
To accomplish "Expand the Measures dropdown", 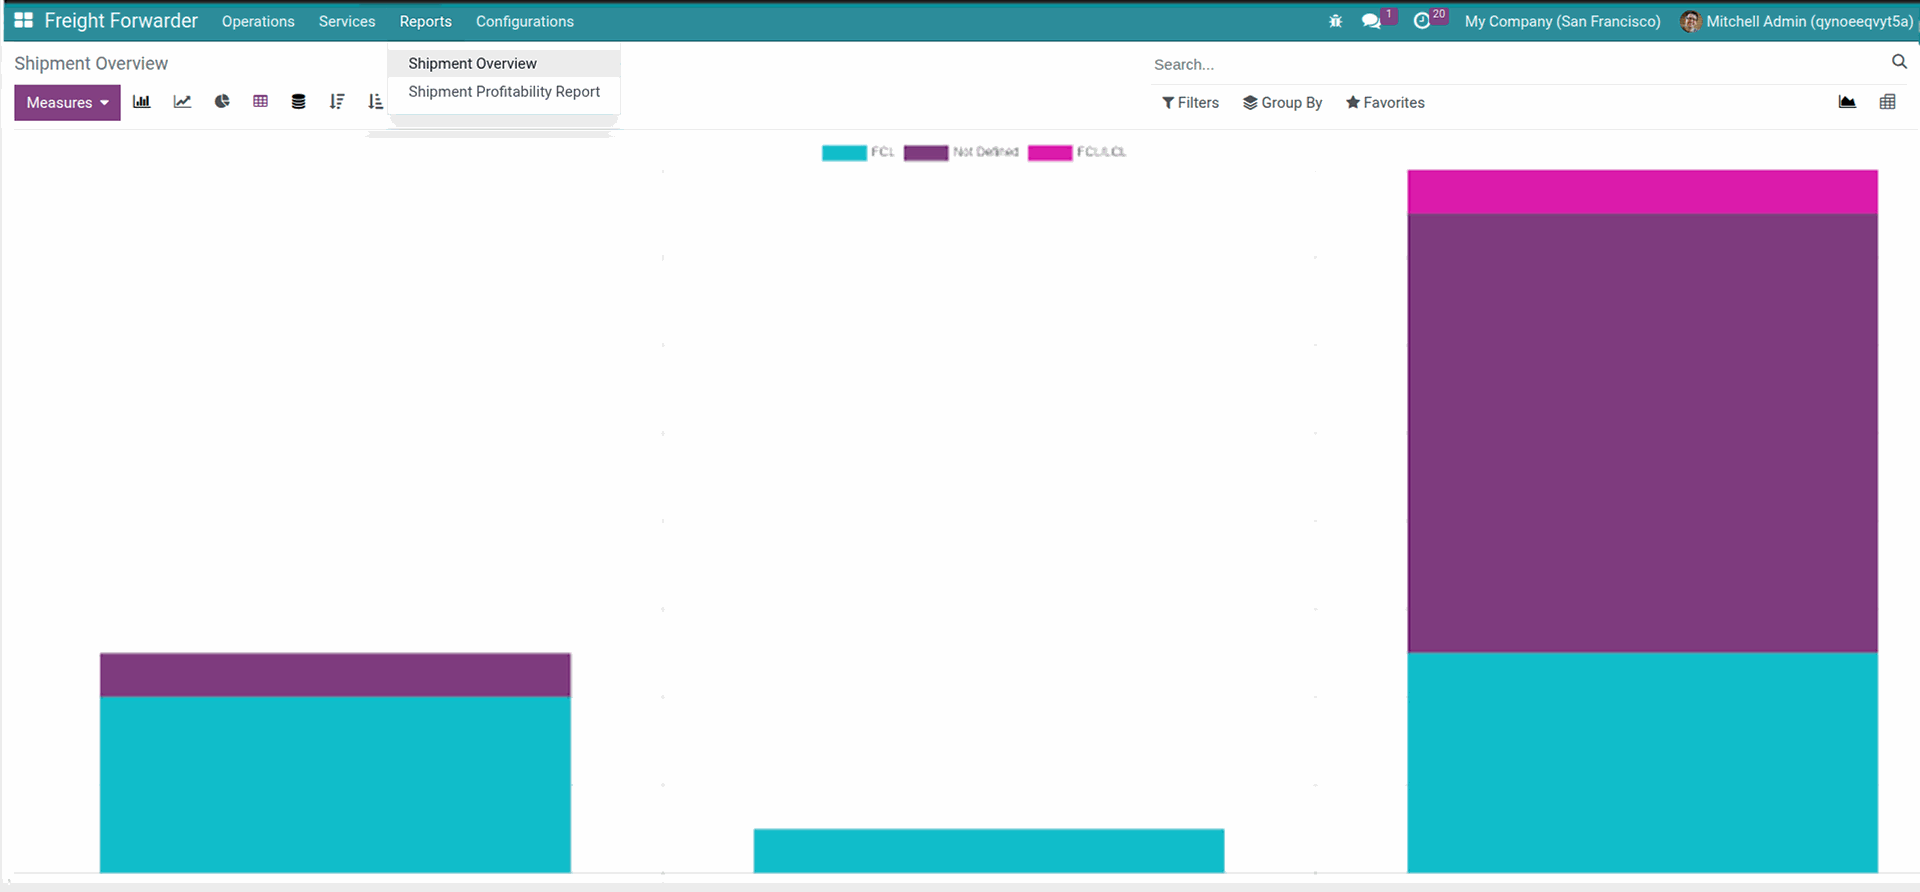I will click(x=67, y=103).
